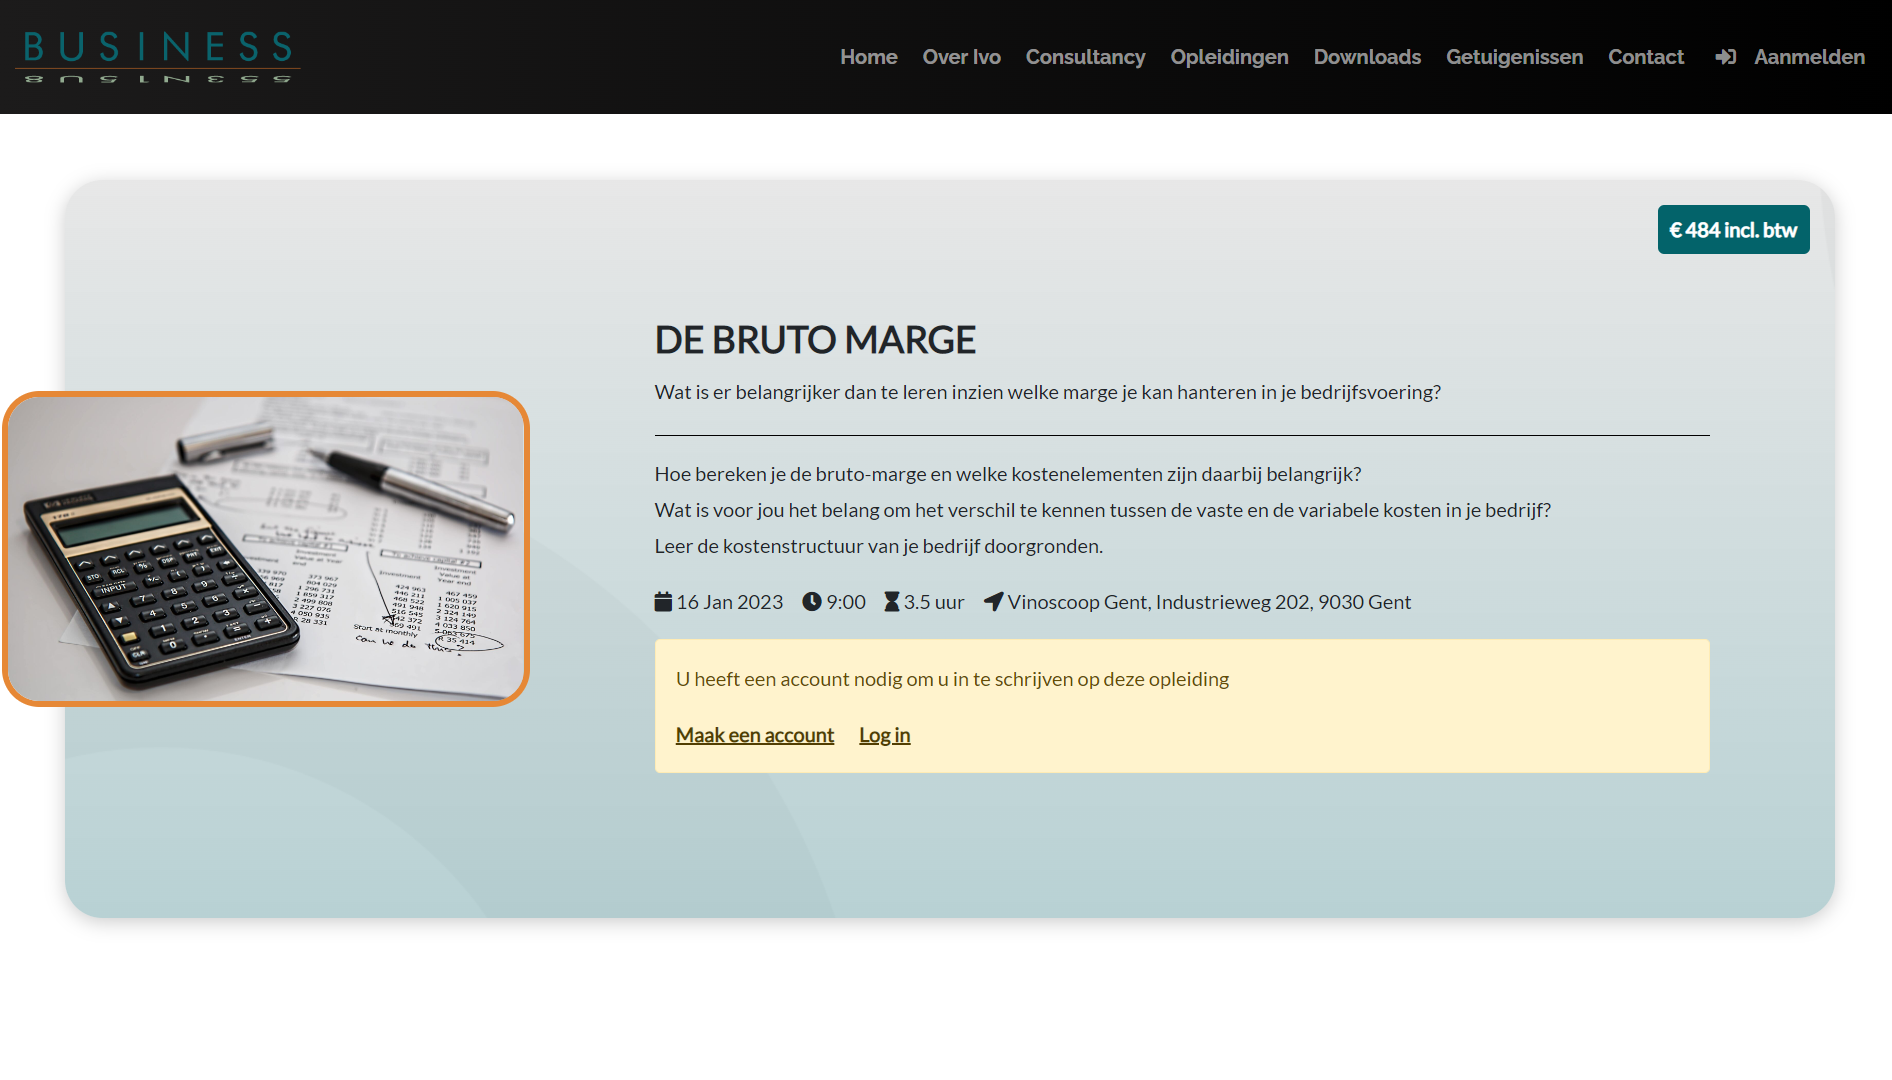Click the hourglass icon before 3.5 uur

tap(892, 602)
